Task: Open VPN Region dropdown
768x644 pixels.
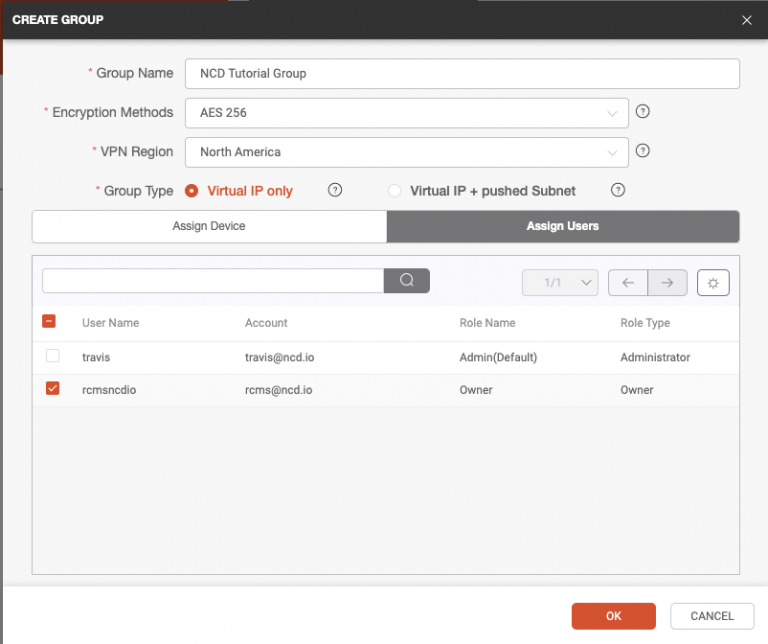Action: [x=407, y=152]
